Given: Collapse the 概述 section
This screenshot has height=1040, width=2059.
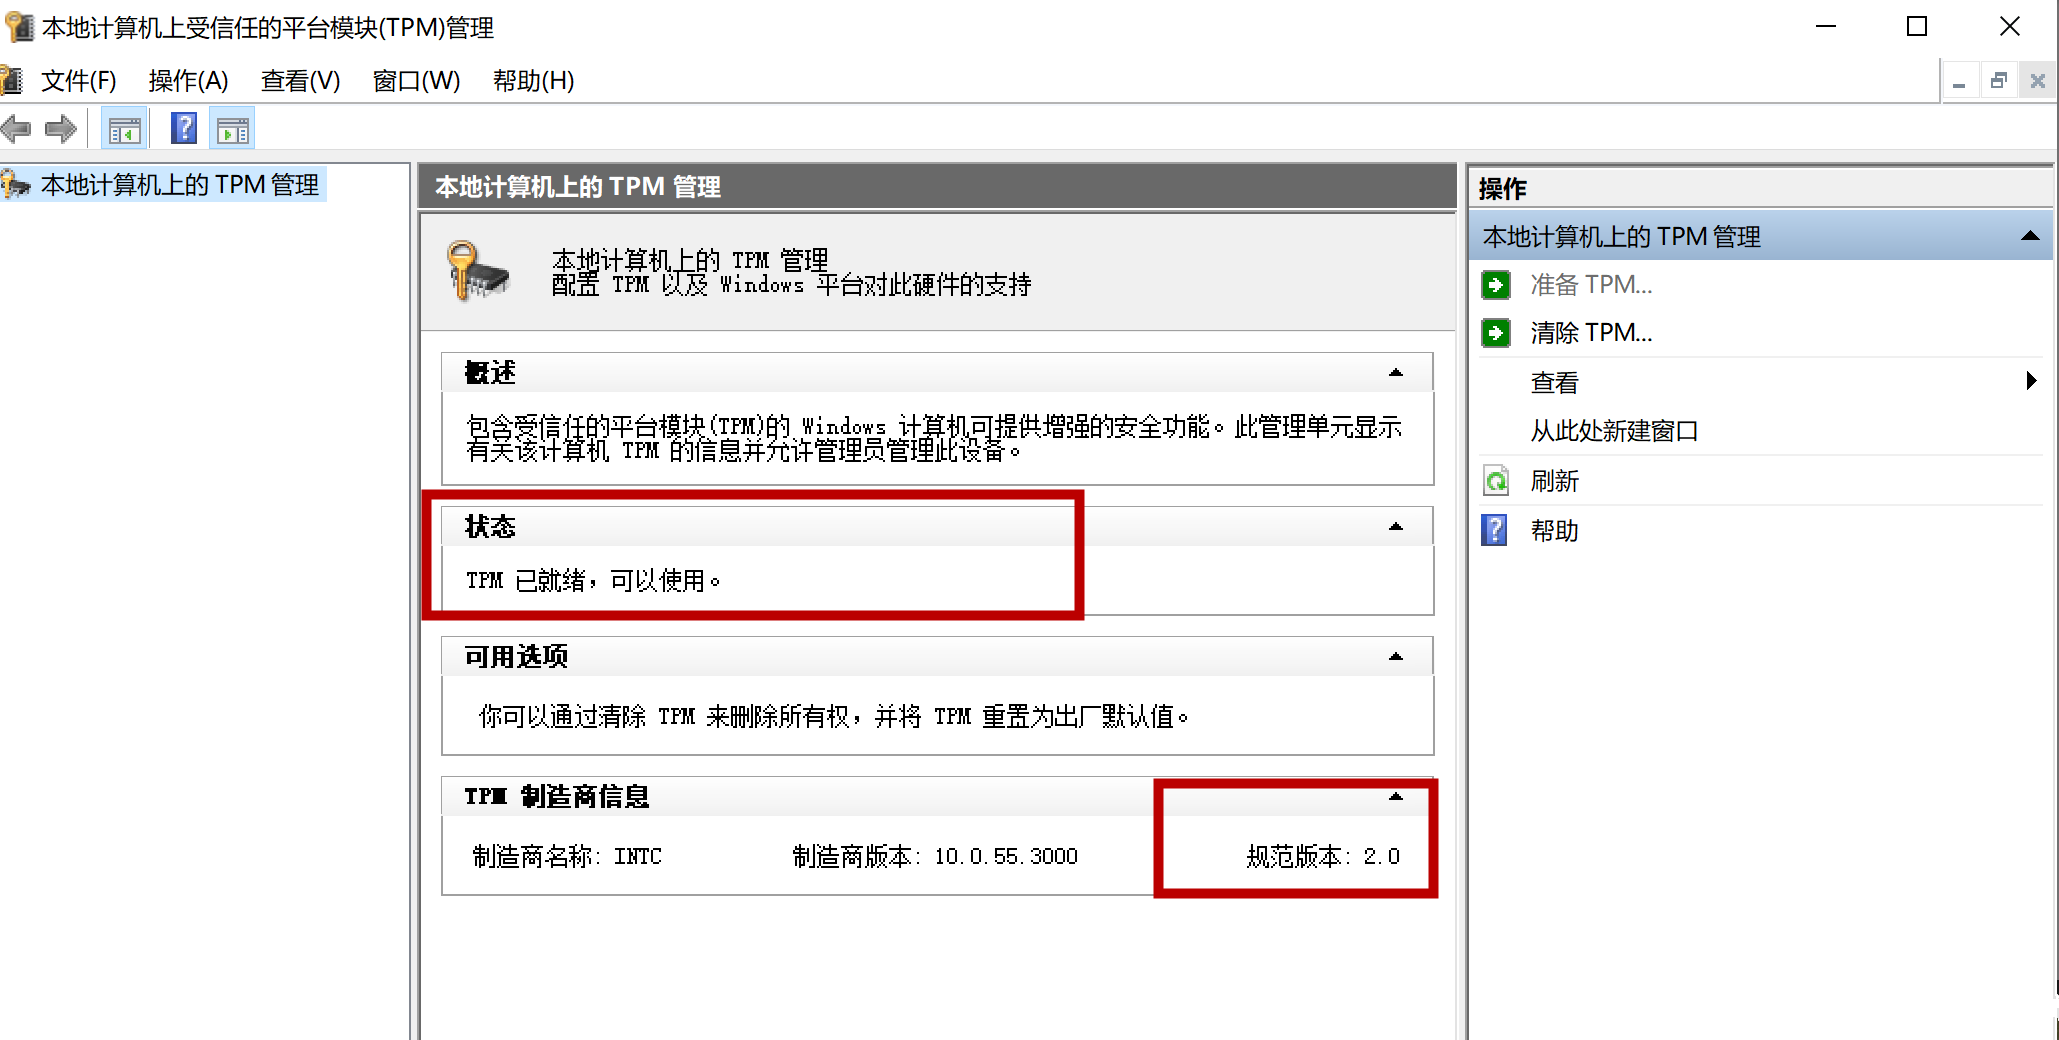Looking at the screenshot, I should click(1394, 372).
